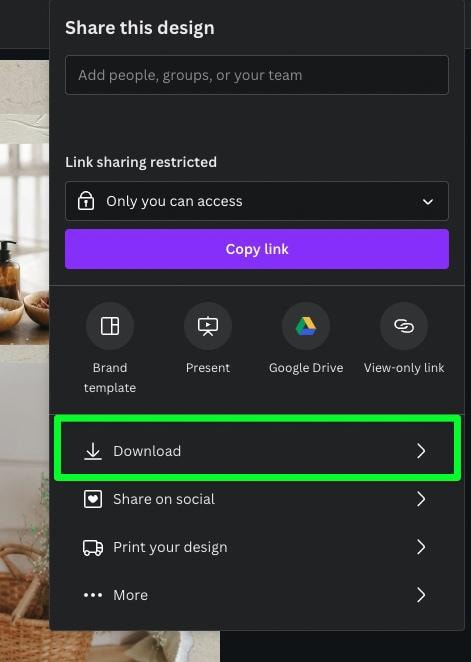
Task: Expand the Only you can access dropdown
Action: tap(257, 201)
